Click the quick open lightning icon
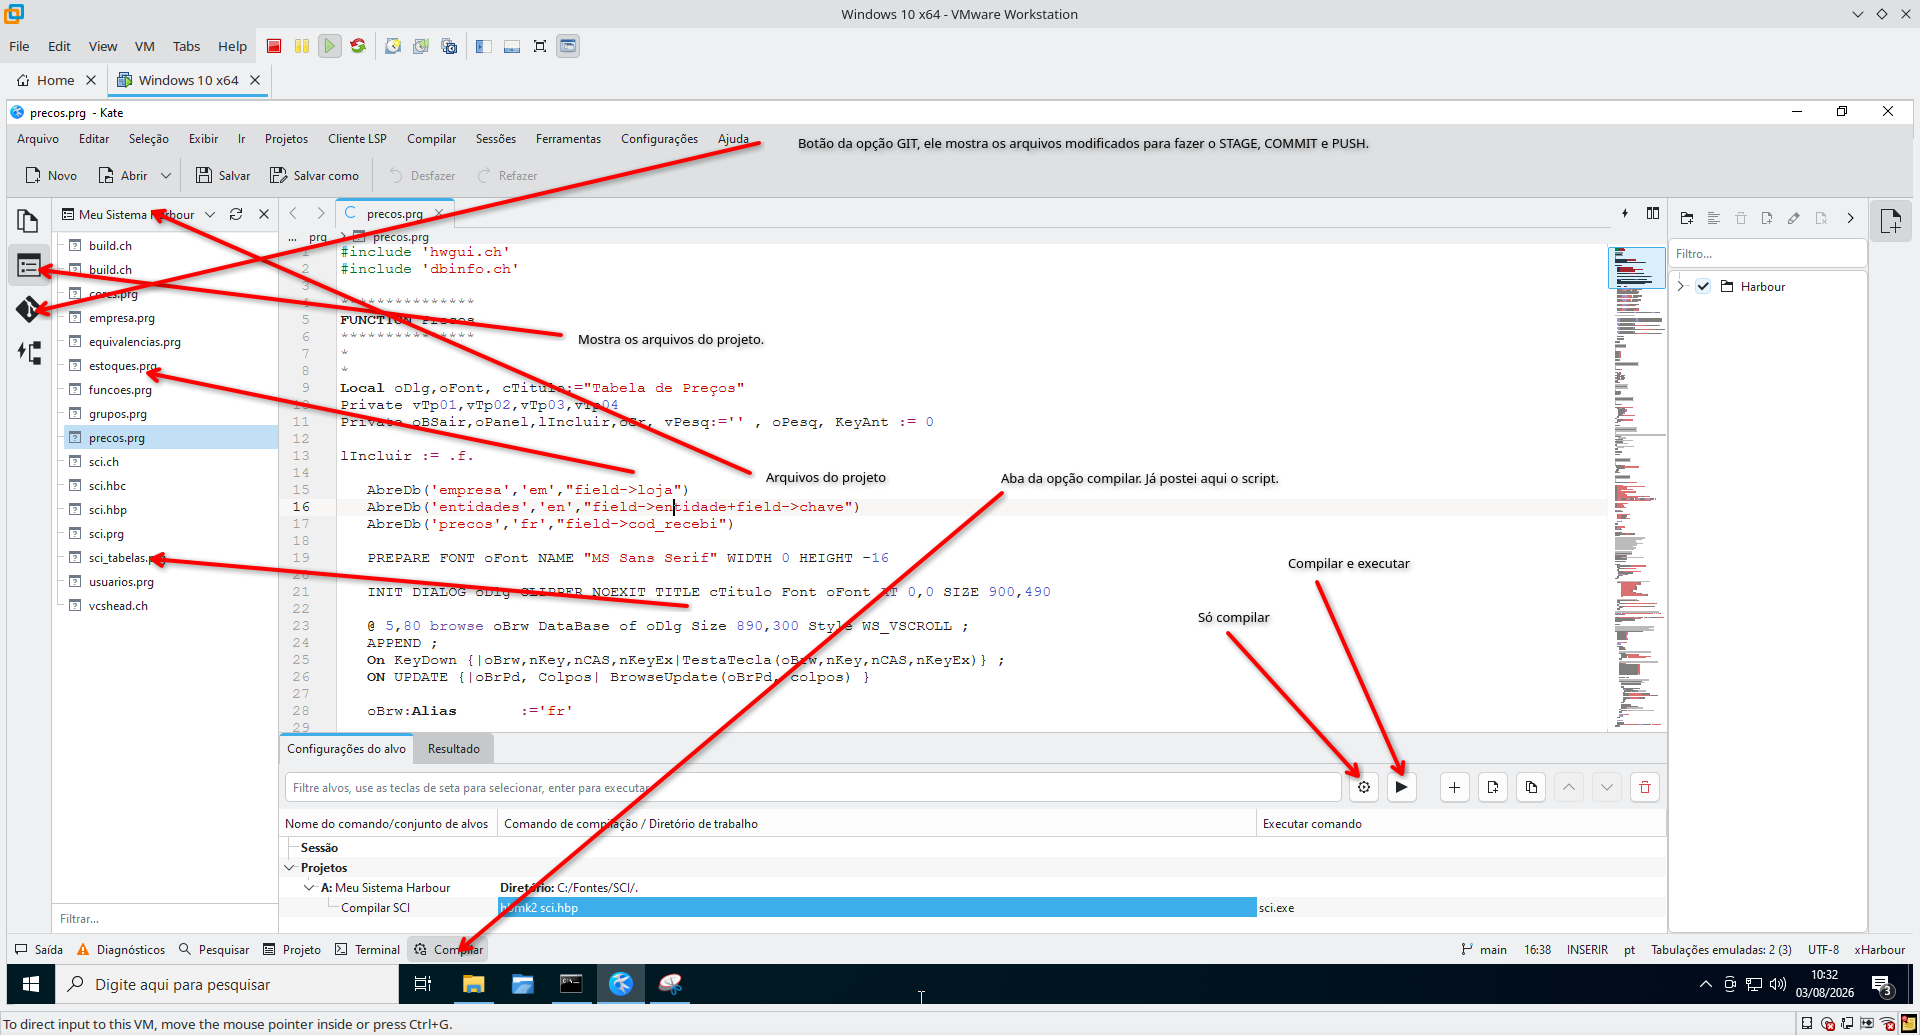 coord(1625,213)
